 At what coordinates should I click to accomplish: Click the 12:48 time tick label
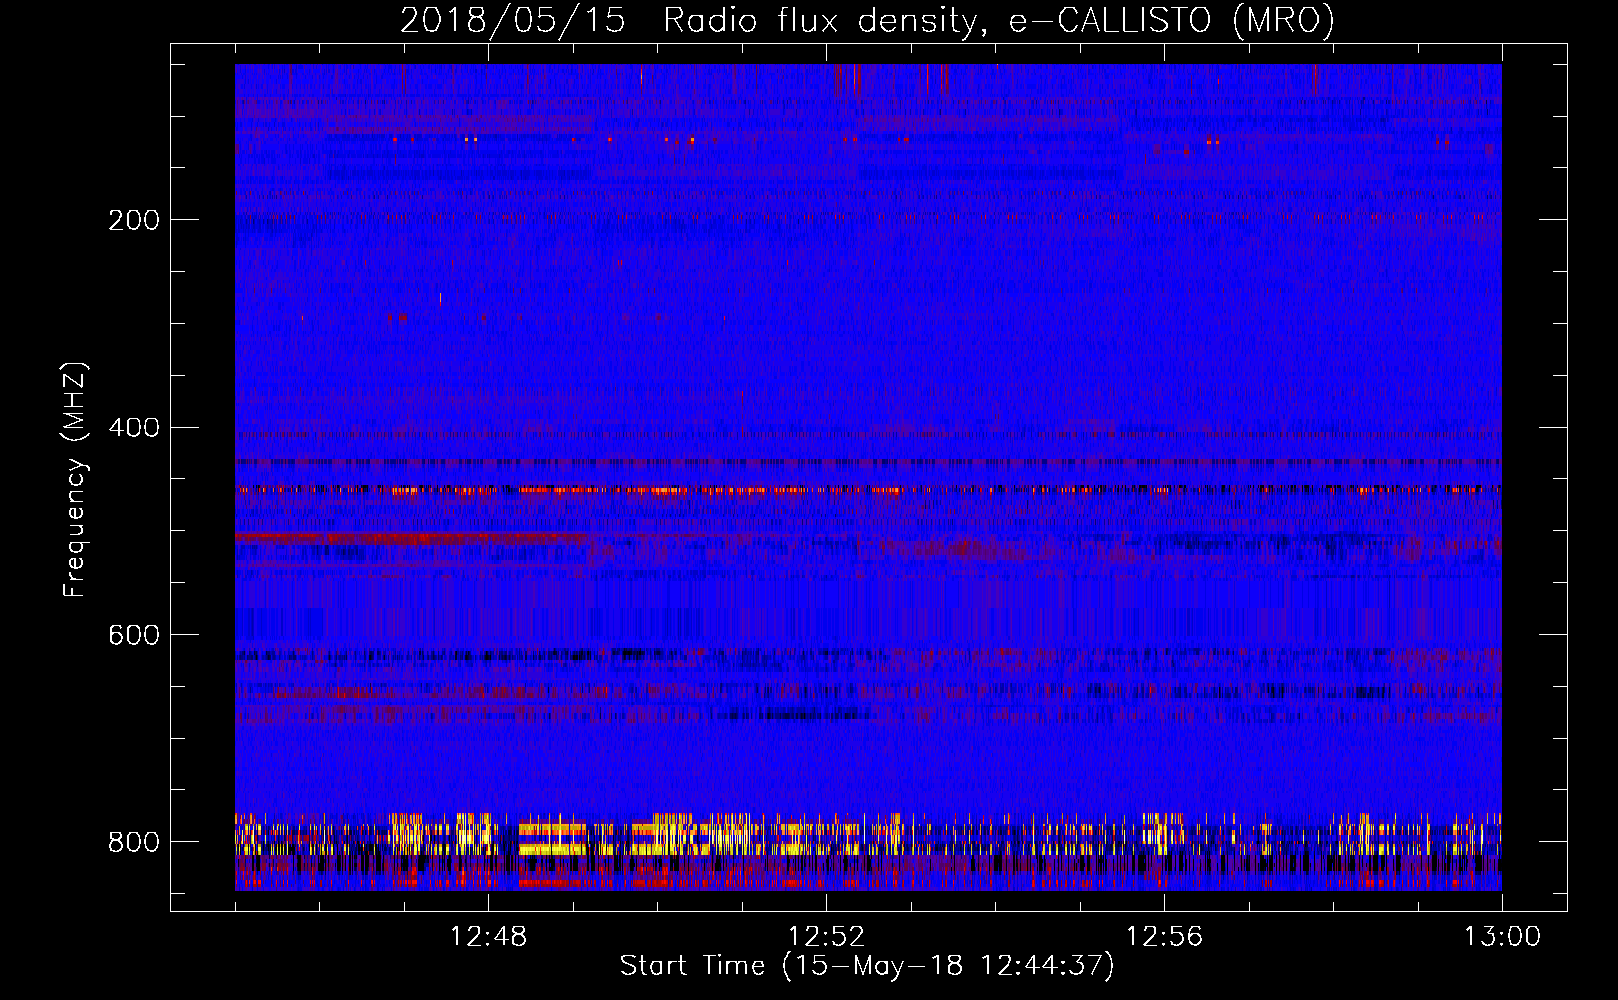point(488,937)
